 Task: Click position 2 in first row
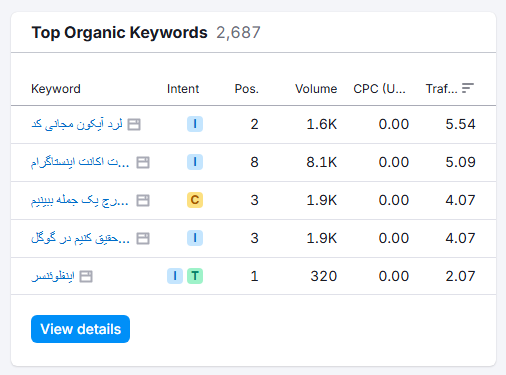click(x=254, y=124)
